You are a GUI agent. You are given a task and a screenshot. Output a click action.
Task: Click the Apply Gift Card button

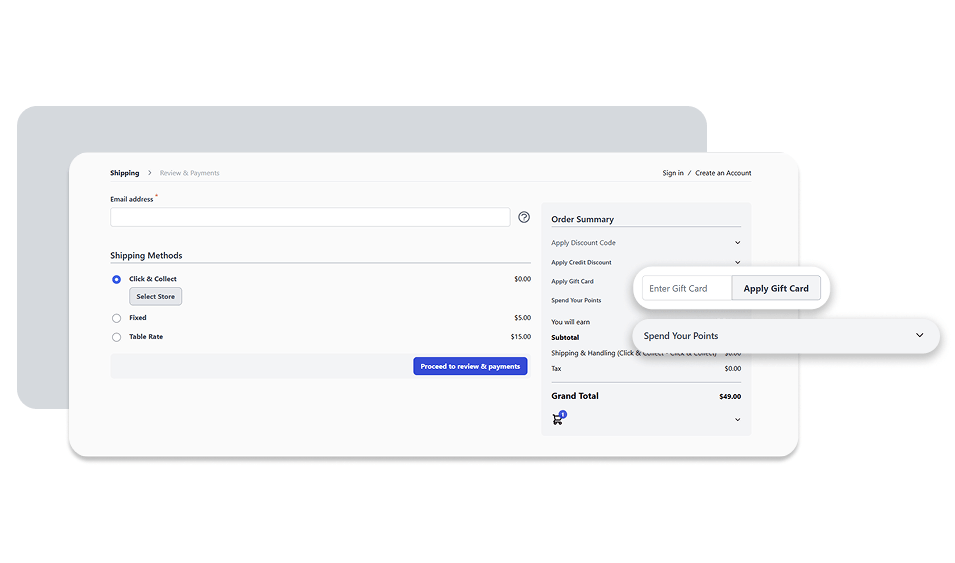pyautogui.click(x=776, y=288)
